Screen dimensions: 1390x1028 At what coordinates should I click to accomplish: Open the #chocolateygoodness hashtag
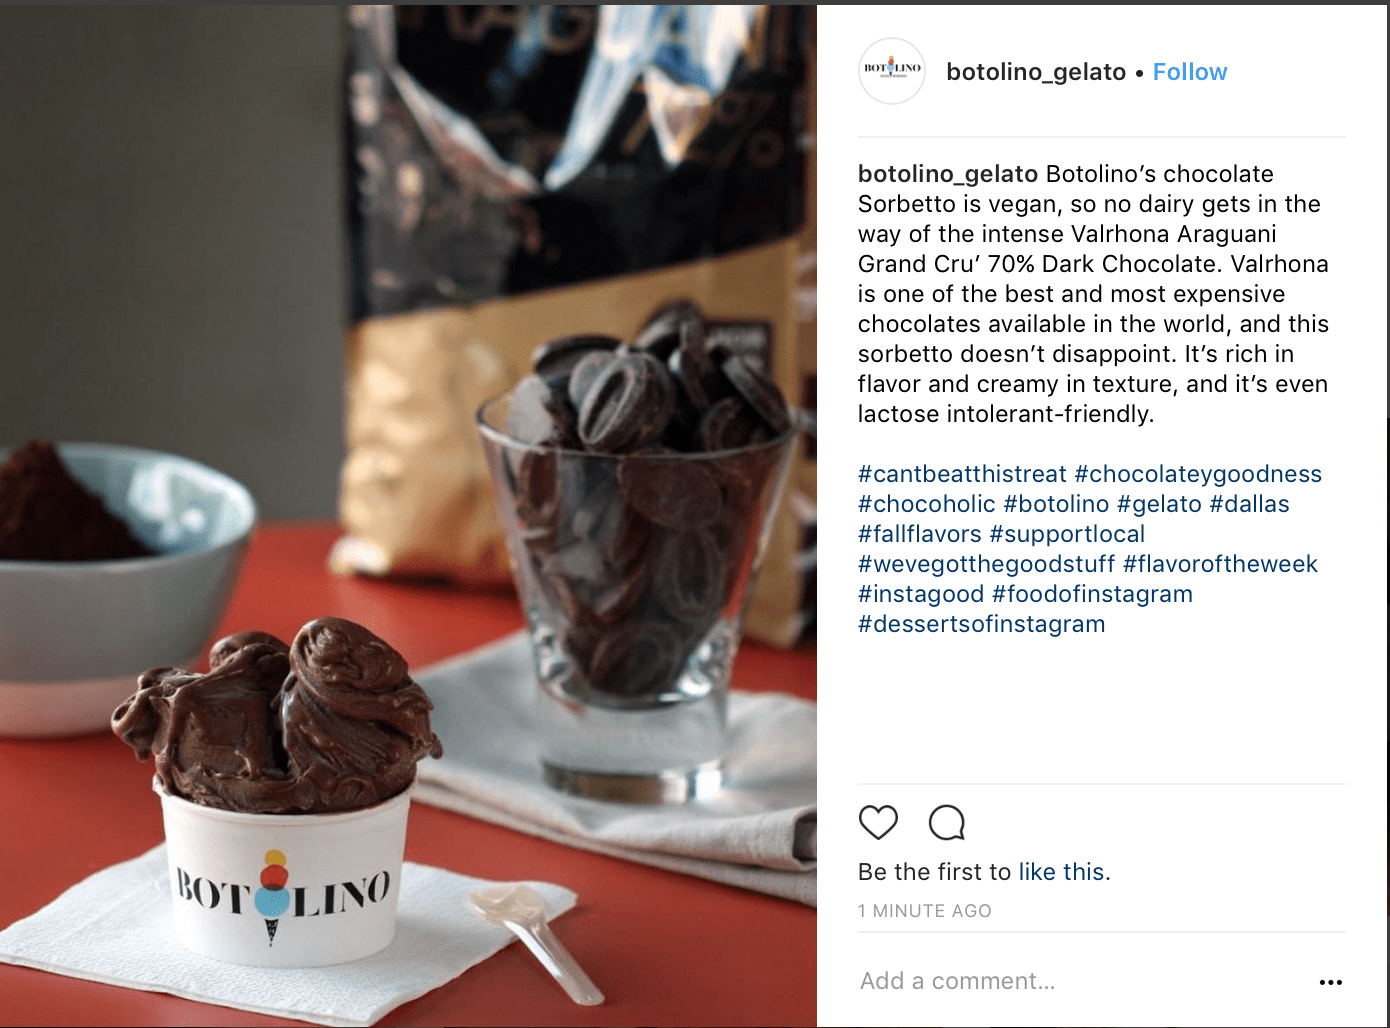tap(1198, 474)
